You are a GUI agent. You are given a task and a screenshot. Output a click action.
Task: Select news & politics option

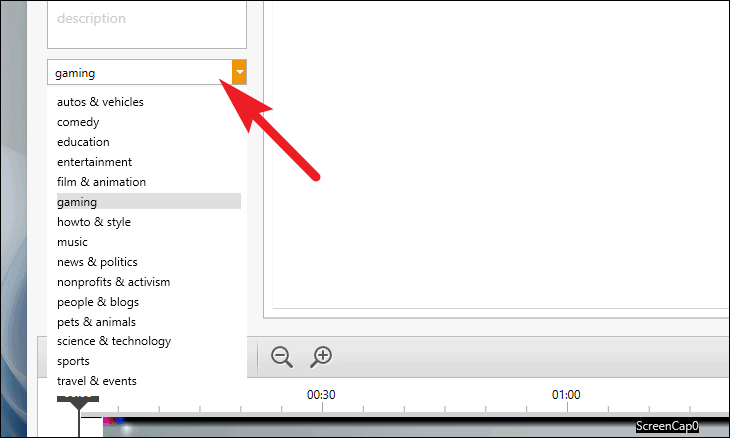pyautogui.click(x=97, y=262)
